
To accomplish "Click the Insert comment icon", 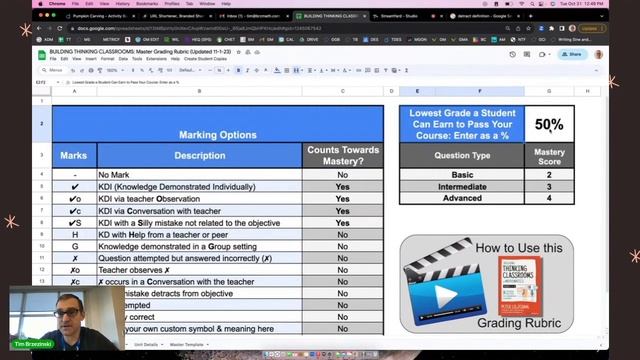I will coord(367,70).
